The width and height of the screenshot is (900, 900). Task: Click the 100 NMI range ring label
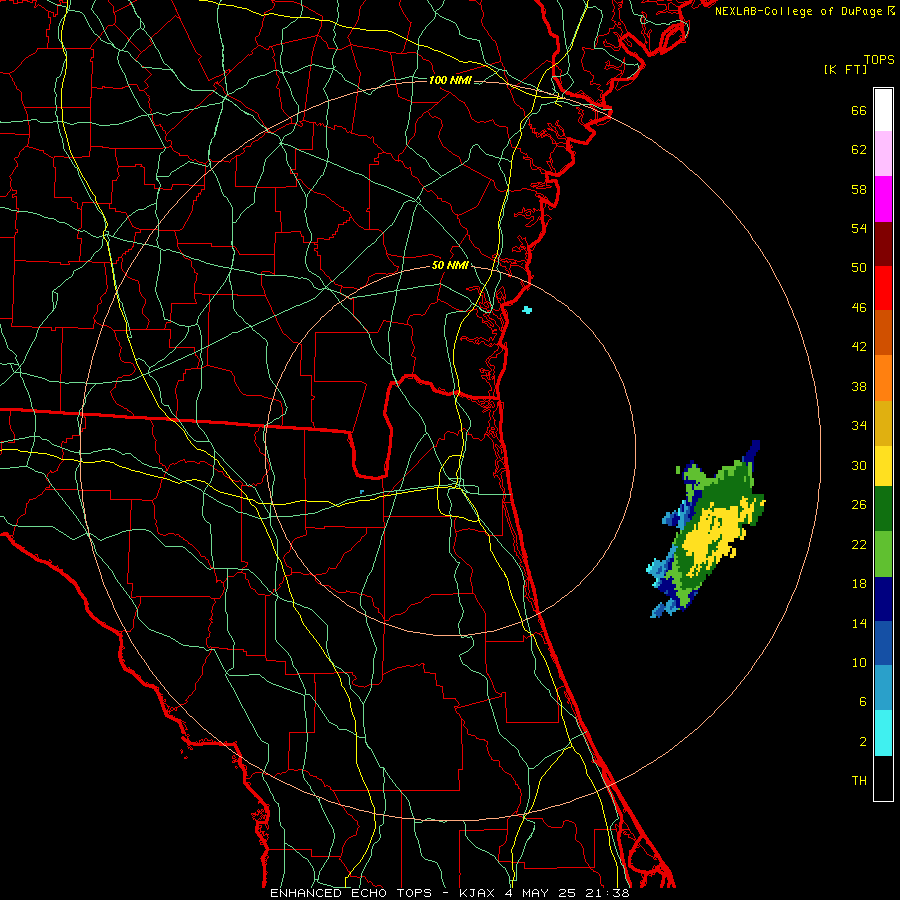[450, 80]
